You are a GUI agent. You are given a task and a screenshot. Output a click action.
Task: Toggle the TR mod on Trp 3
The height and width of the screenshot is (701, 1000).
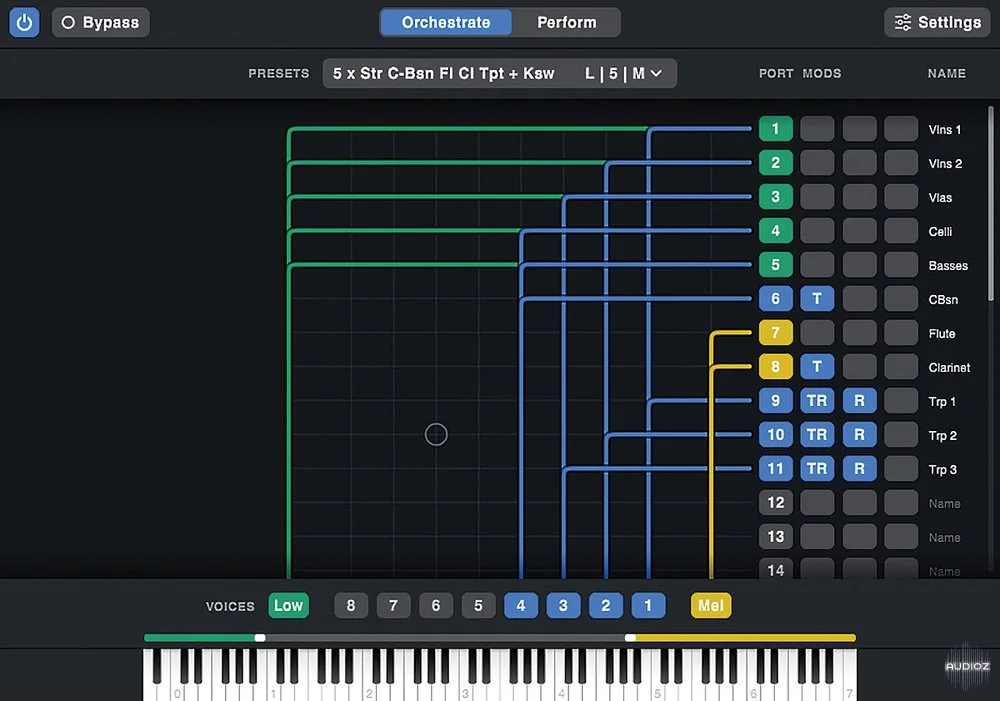click(817, 469)
